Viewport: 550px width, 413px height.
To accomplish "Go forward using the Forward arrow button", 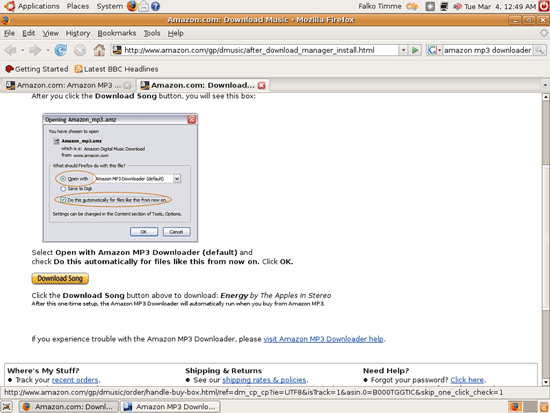I will [34, 50].
